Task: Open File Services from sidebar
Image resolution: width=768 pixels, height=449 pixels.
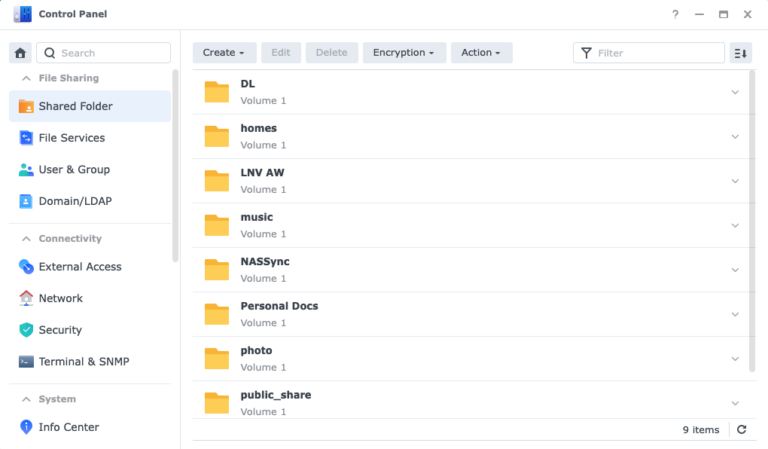Action: pos(71,138)
